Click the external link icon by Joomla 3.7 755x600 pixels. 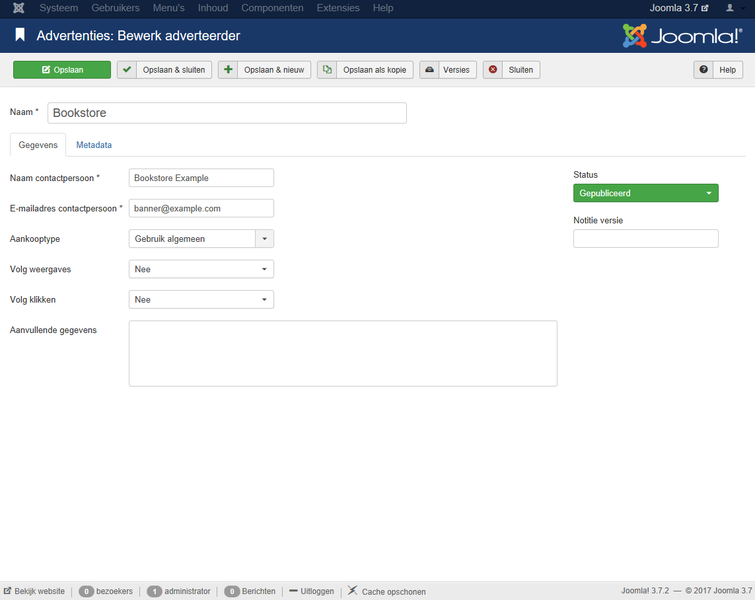tap(705, 8)
